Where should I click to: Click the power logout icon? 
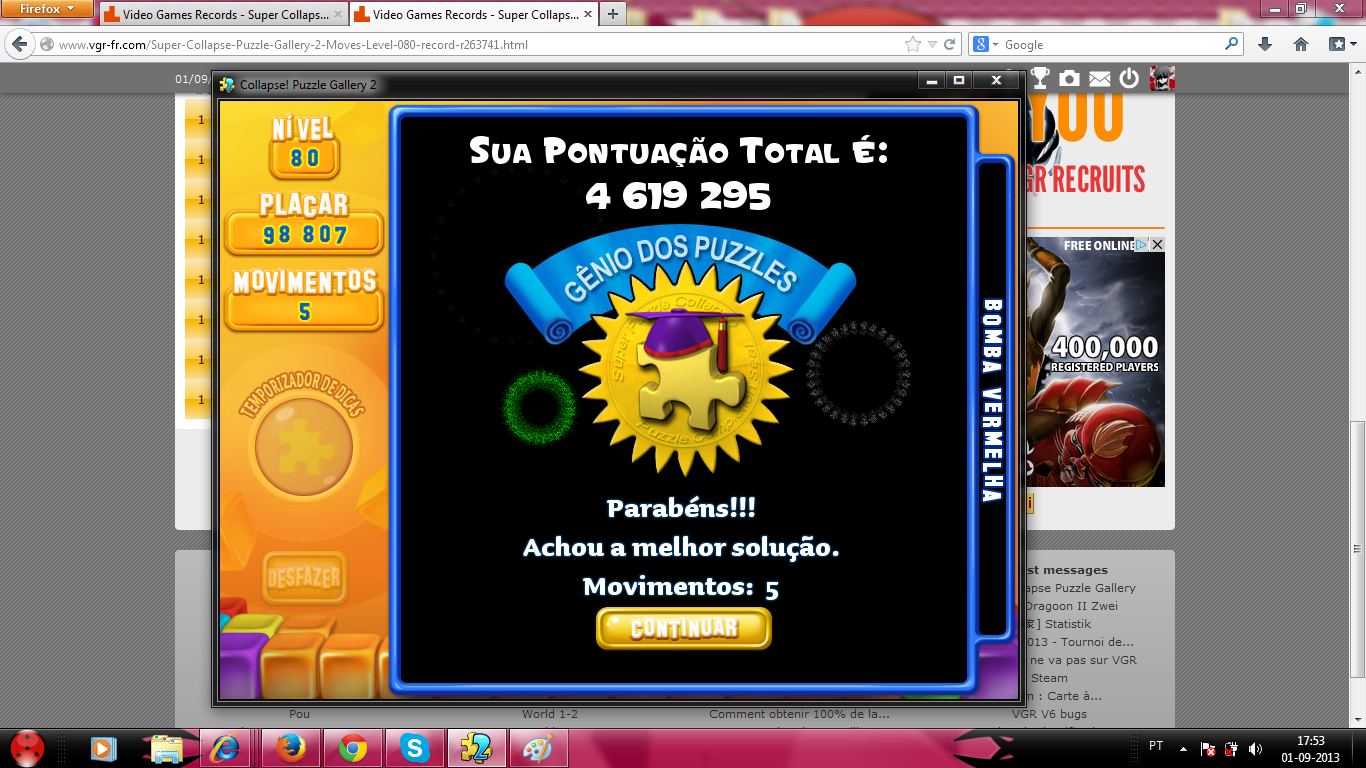pyautogui.click(x=1129, y=78)
